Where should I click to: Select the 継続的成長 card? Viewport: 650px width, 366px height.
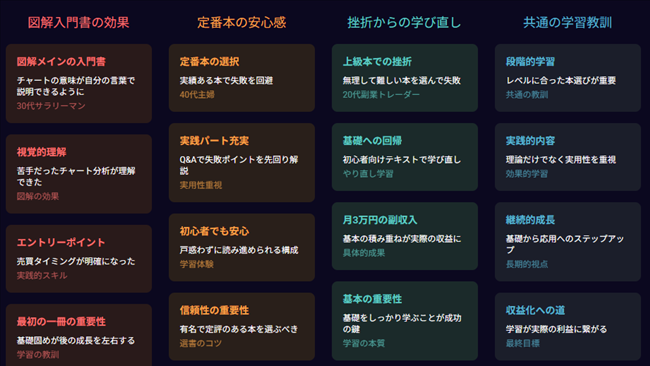click(x=568, y=242)
